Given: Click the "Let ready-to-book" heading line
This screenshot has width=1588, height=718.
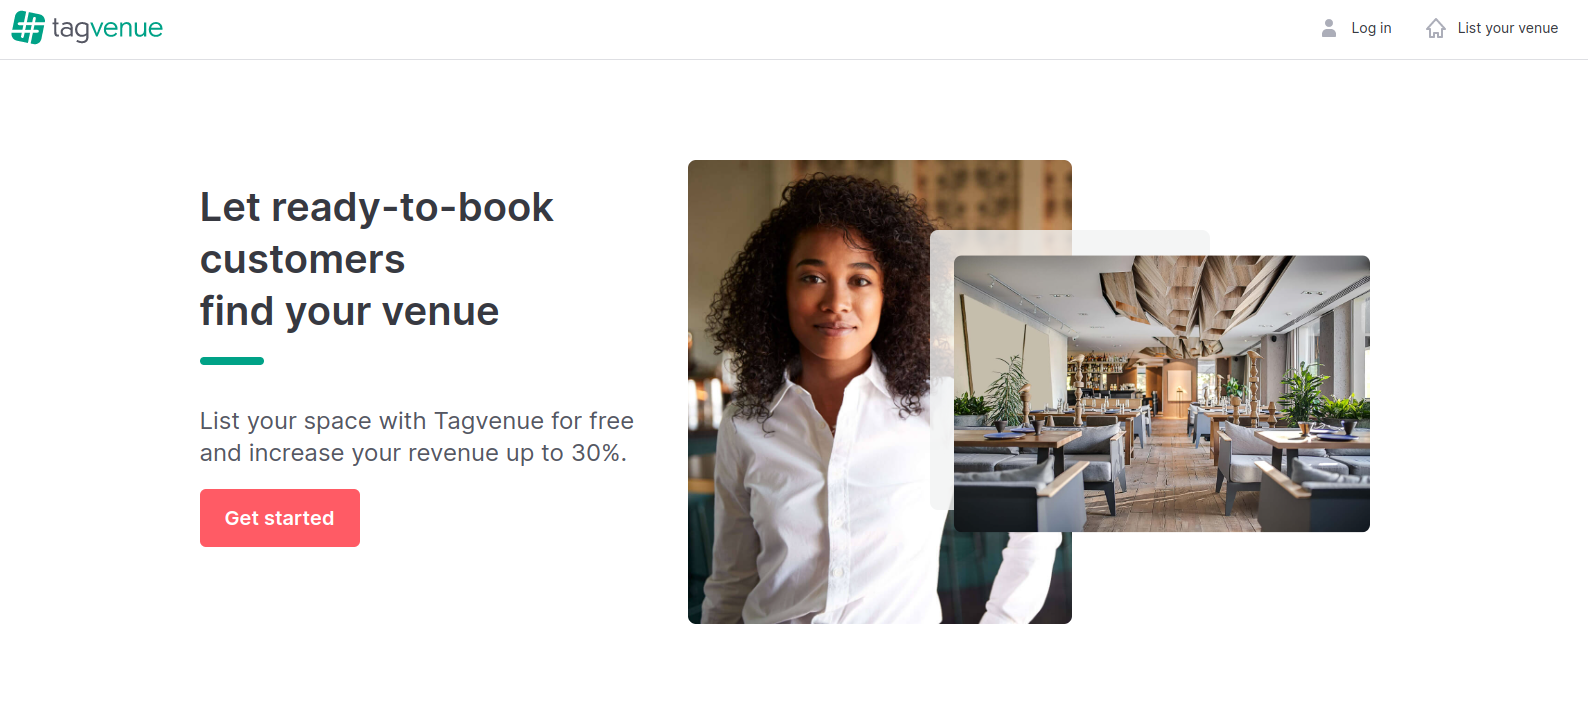Looking at the screenshot, I should click(377, 207).
